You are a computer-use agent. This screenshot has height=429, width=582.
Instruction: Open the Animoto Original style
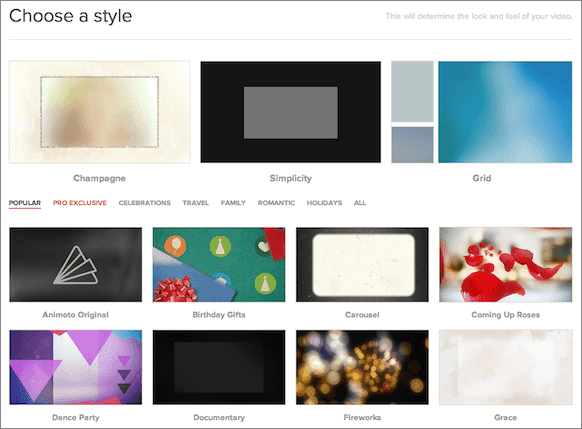(x=76, y=265)
